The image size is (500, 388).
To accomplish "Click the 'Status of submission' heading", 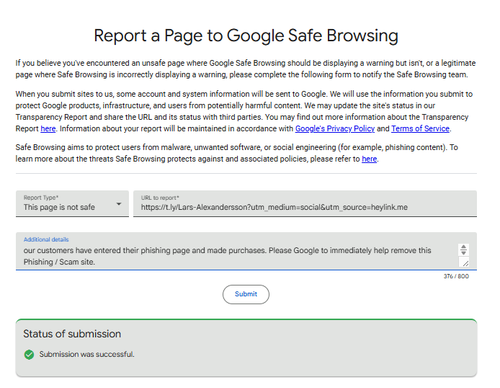I will point(72,334).
